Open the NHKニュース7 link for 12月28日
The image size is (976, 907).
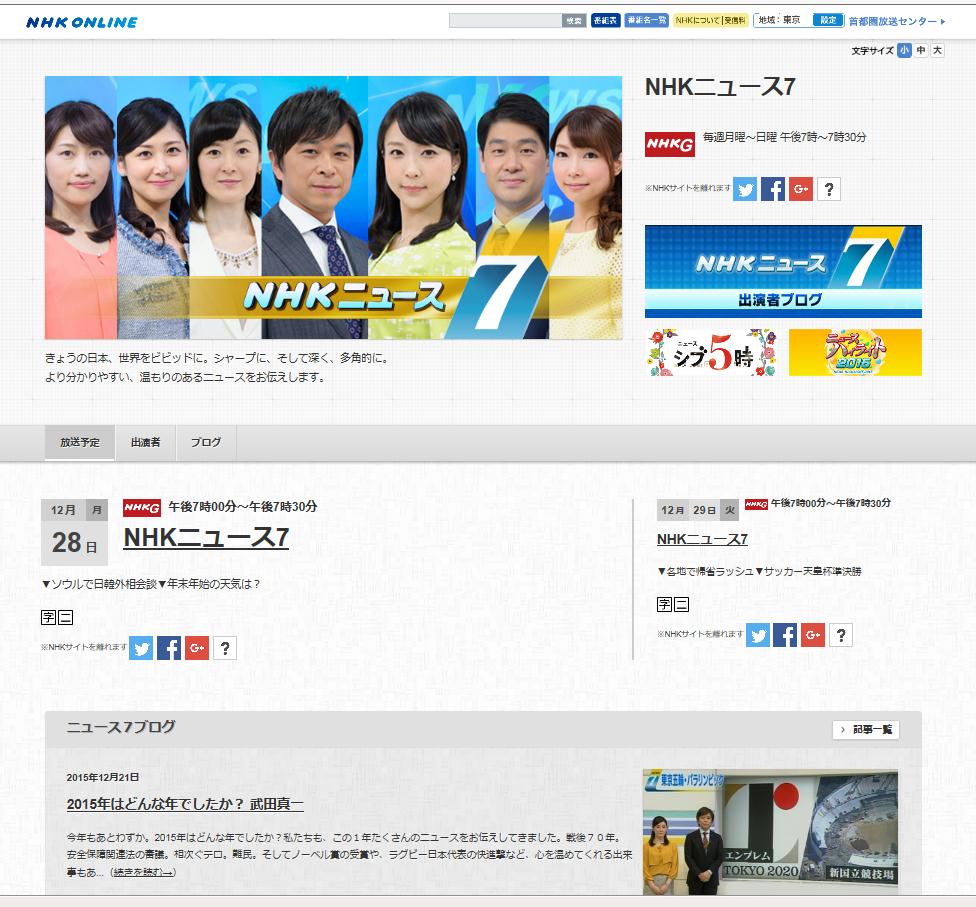coord(206,537)
